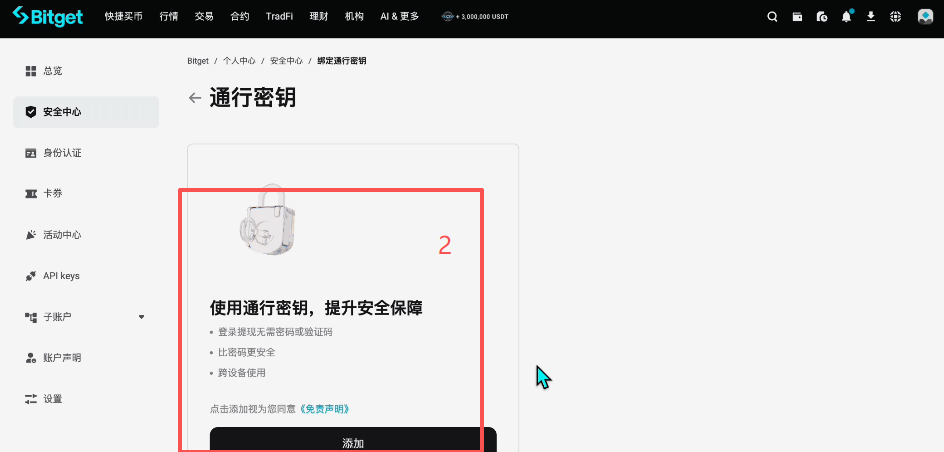Click 个人中心 in the breadcrumb
Image resolution: width=944 pixels, height=452 pixels.
pos(239,61)
